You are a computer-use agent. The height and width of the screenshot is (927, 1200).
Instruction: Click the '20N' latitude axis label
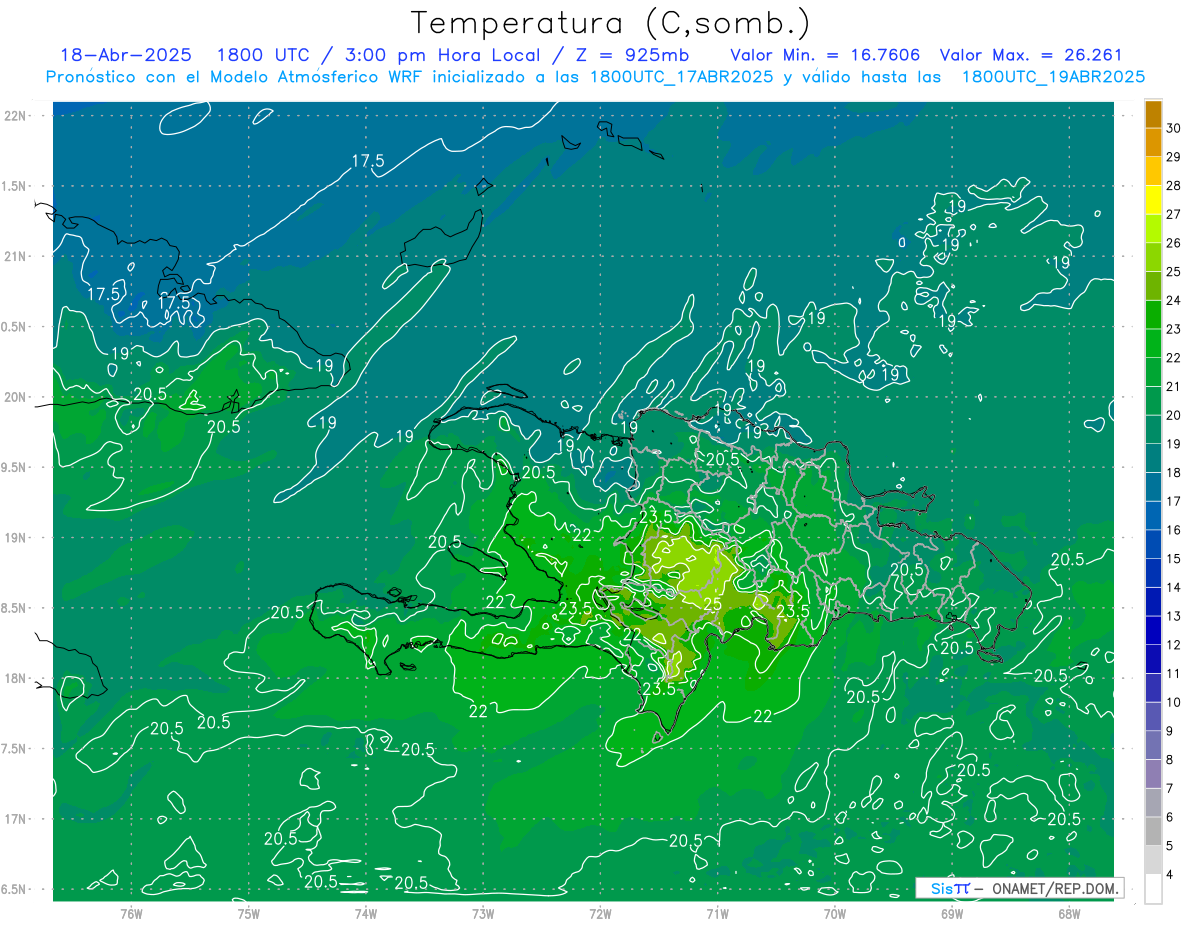(15, 397)
